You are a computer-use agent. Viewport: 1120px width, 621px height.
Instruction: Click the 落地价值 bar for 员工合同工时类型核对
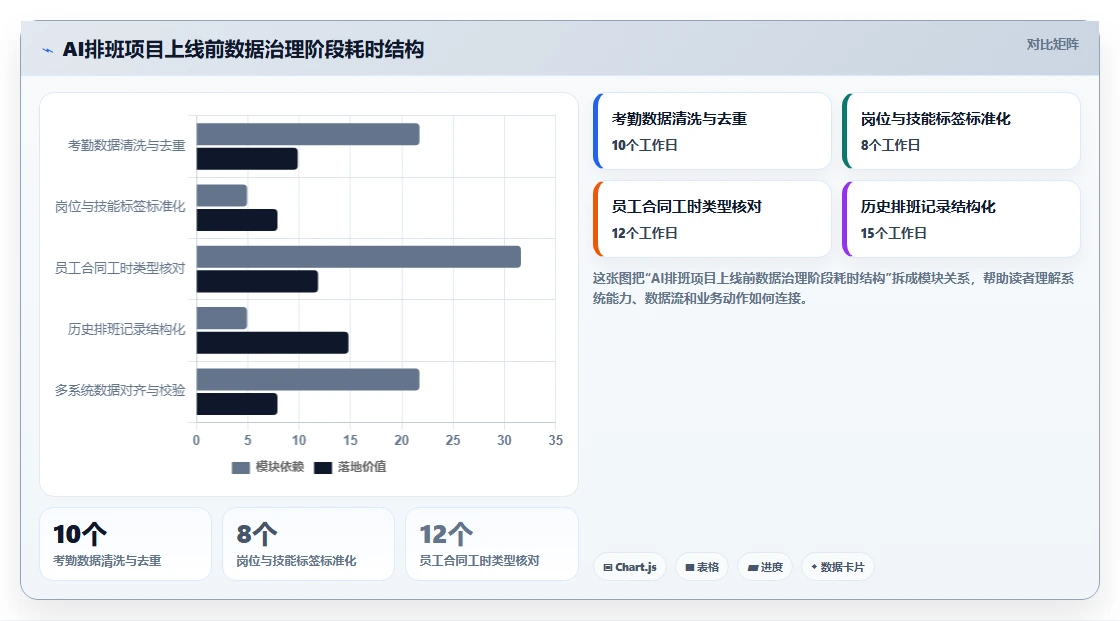click(257, 282)
